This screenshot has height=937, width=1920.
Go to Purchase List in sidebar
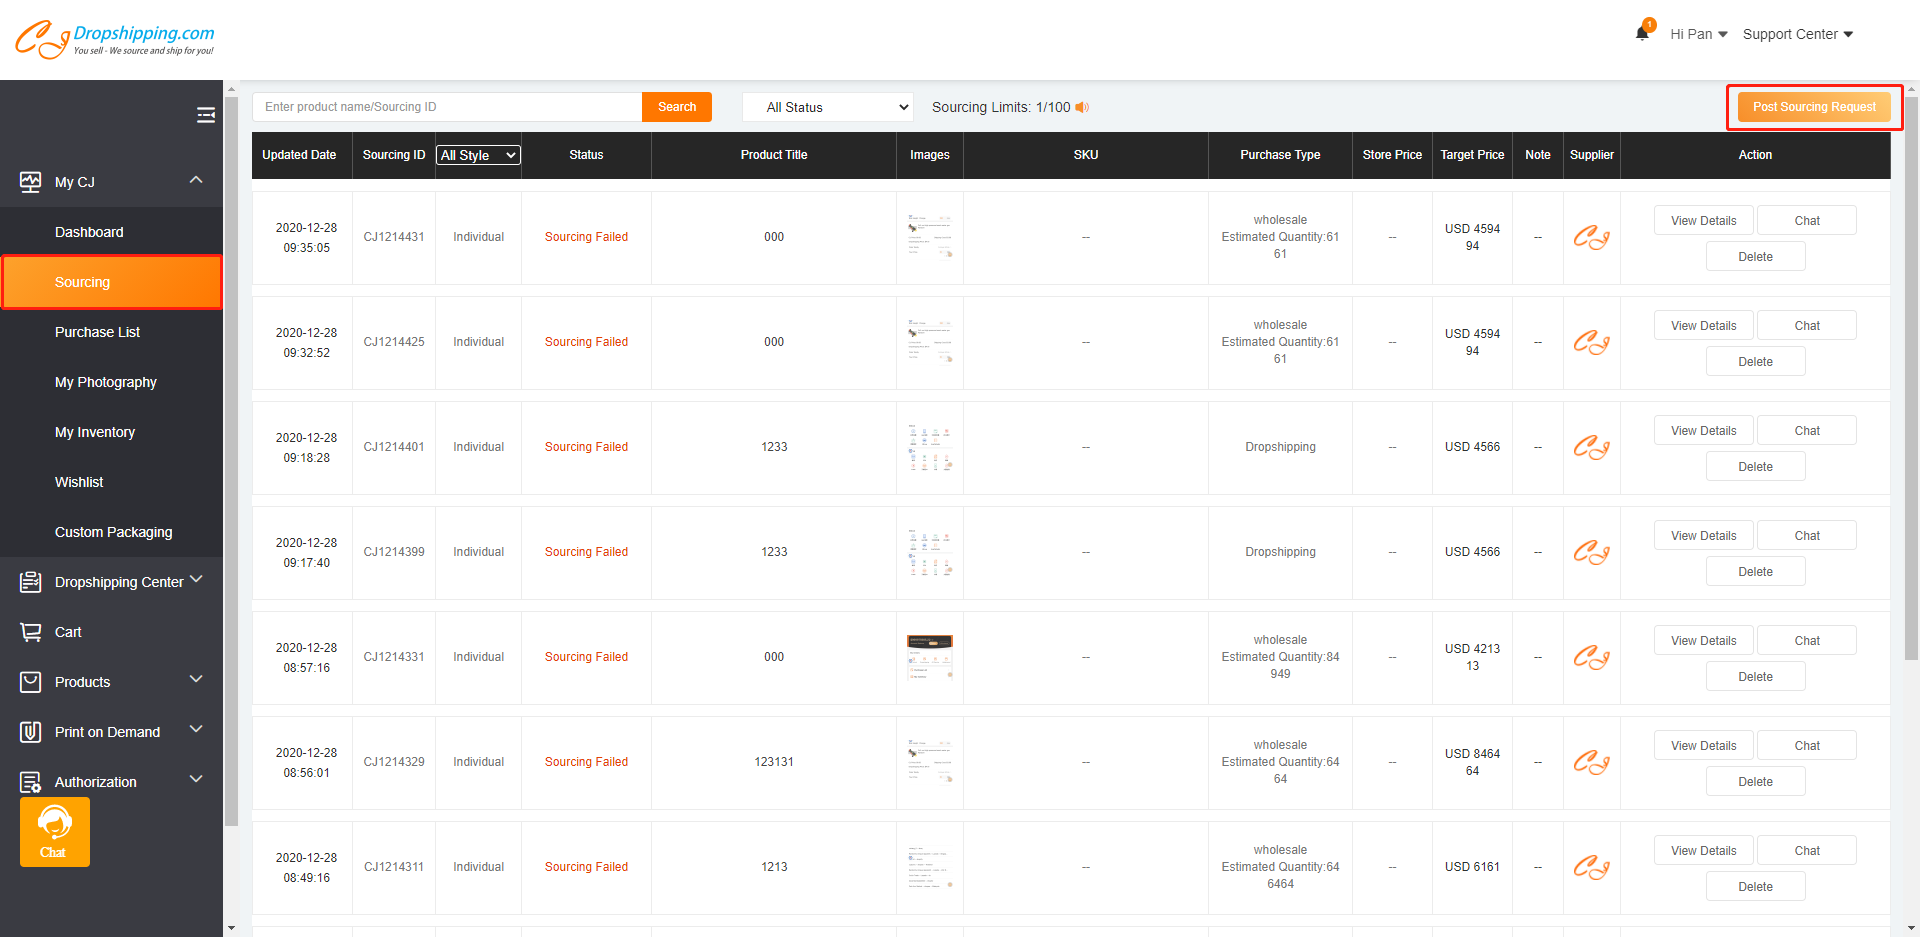[97, 332]
